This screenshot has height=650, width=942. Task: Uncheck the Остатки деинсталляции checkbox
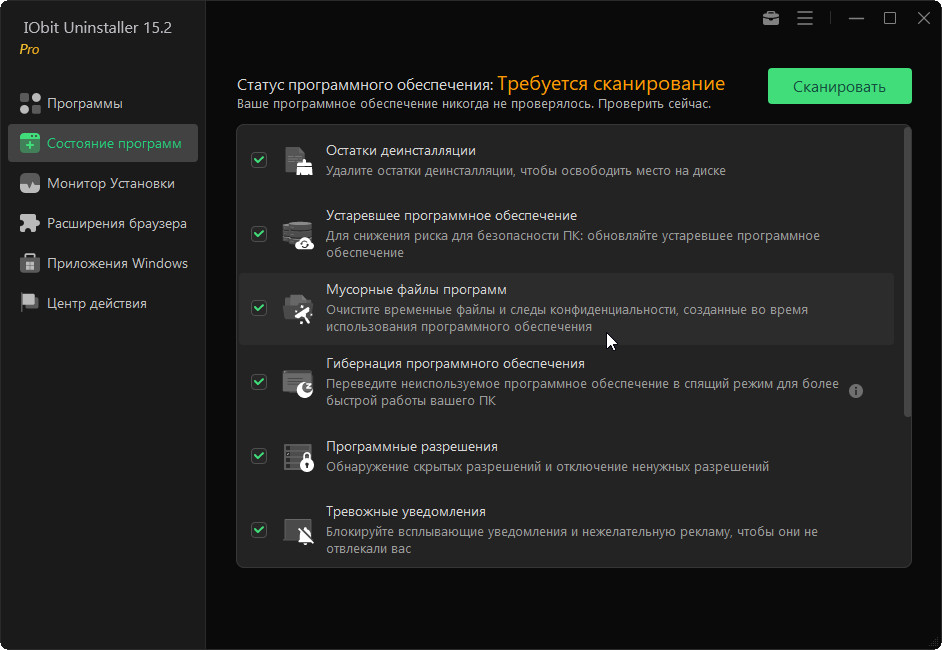[259, 160]
